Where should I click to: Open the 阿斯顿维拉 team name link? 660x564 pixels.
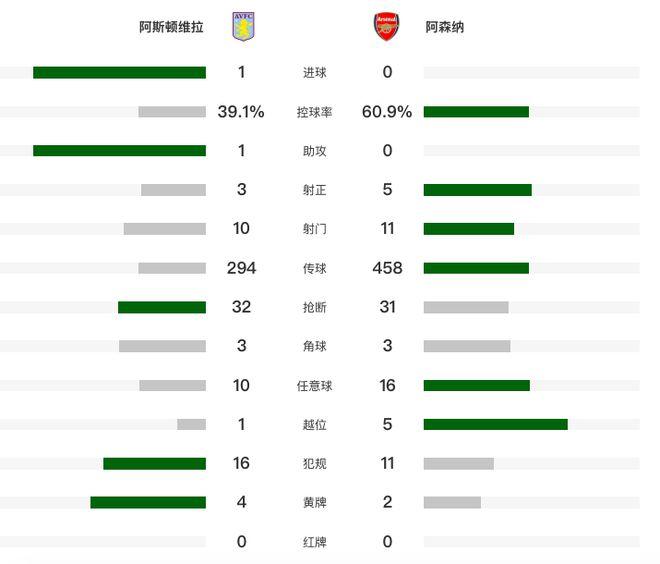coord(171,27)
